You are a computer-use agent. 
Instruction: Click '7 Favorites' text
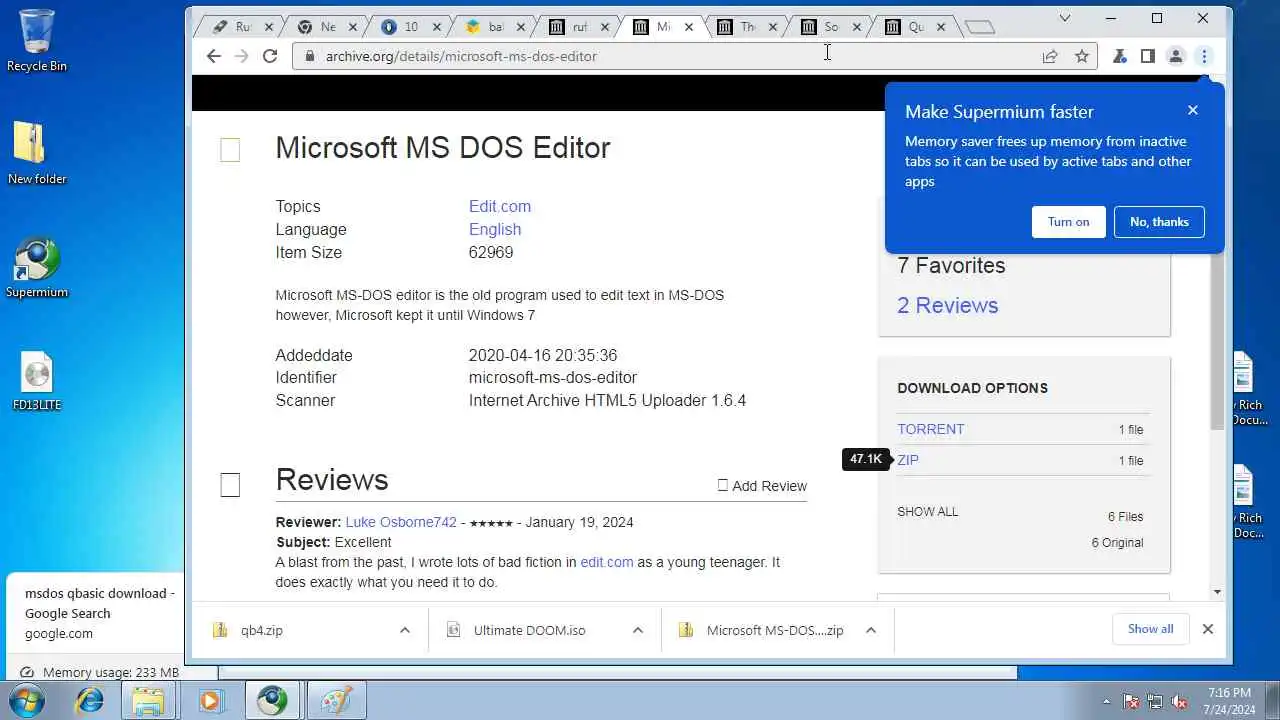(951, 265)
